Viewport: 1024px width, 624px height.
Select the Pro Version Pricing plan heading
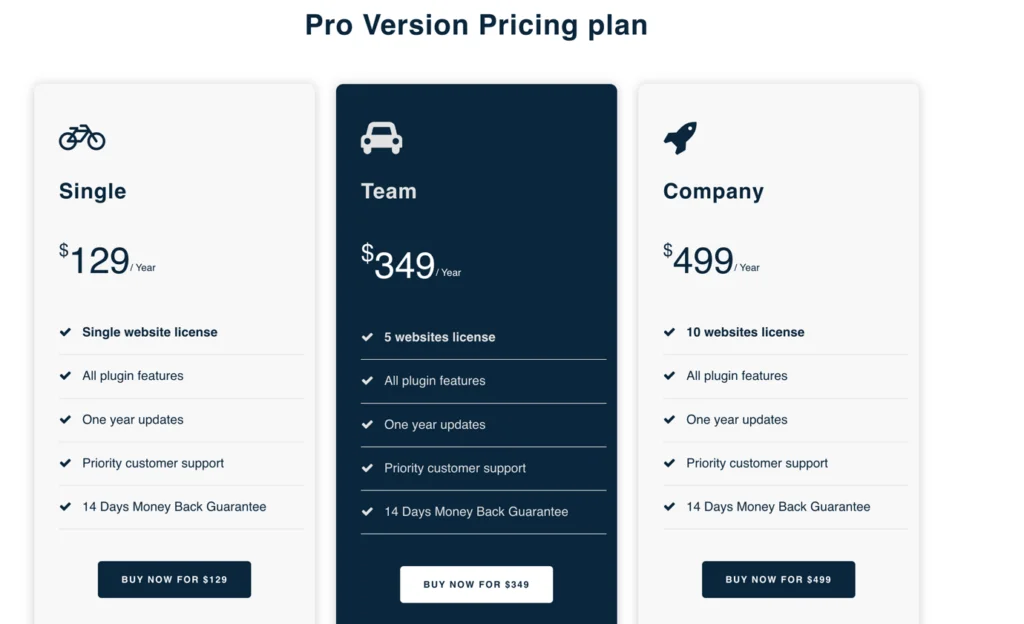tap(476, 25)
